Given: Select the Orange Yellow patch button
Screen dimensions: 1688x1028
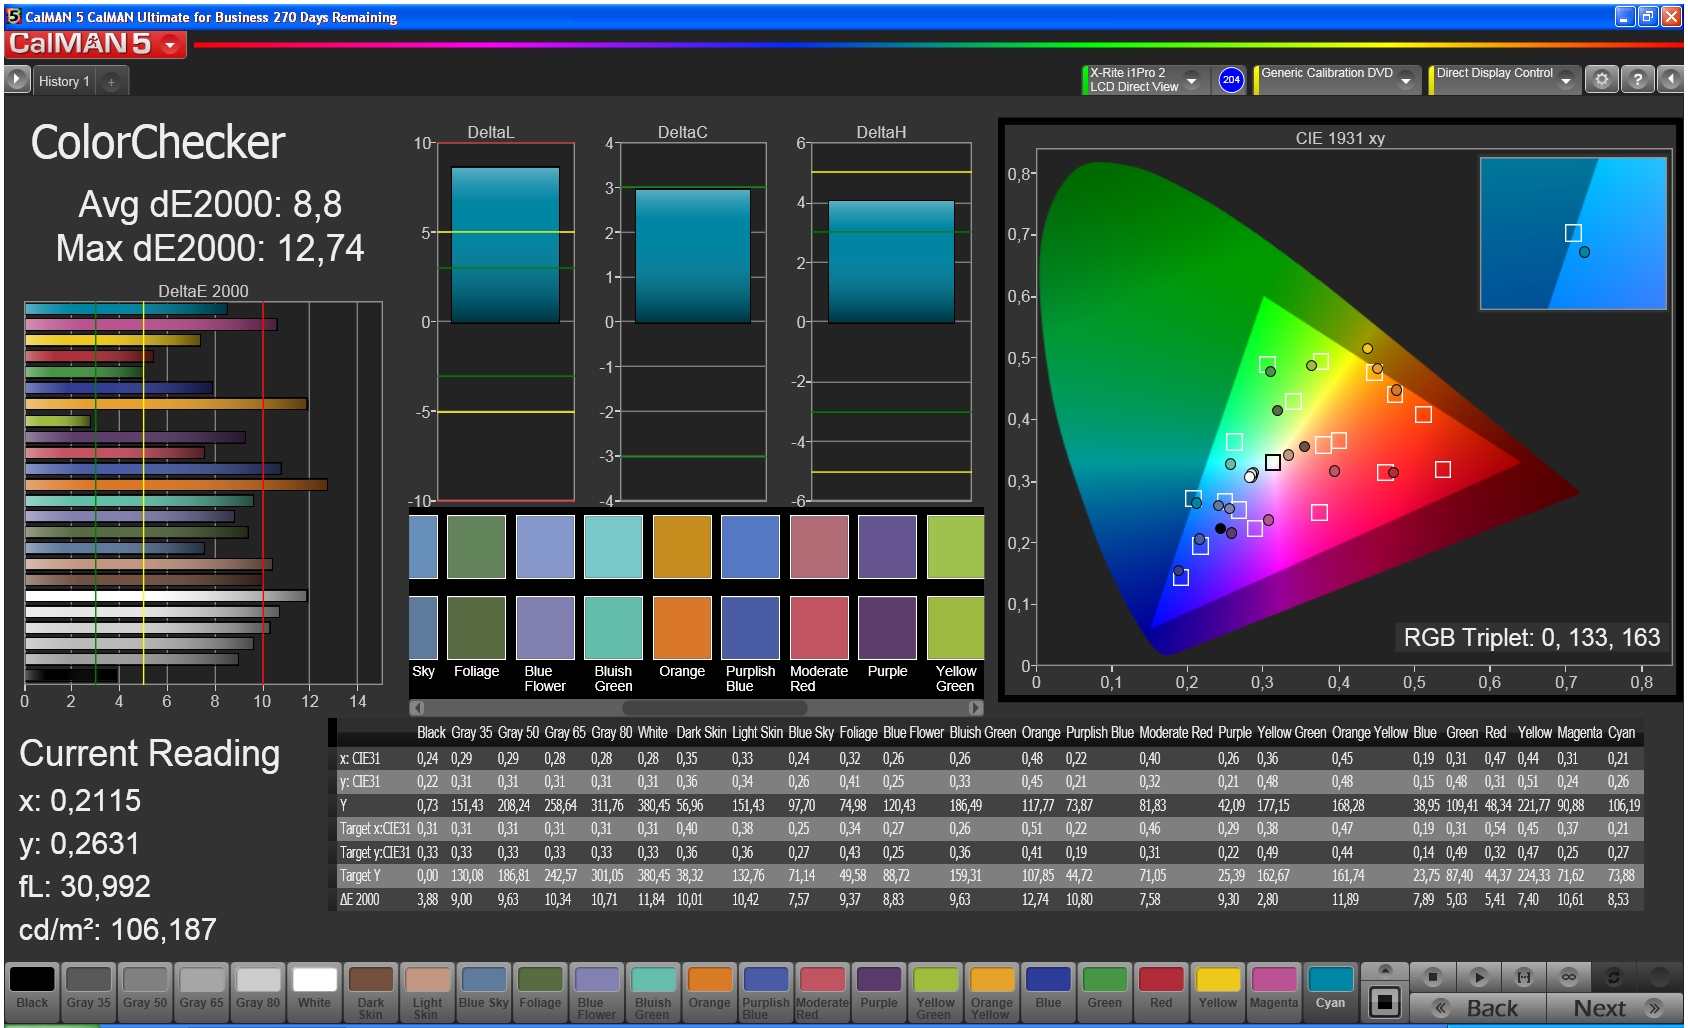Looking at the screenshot, I should (x=992, y=992).
